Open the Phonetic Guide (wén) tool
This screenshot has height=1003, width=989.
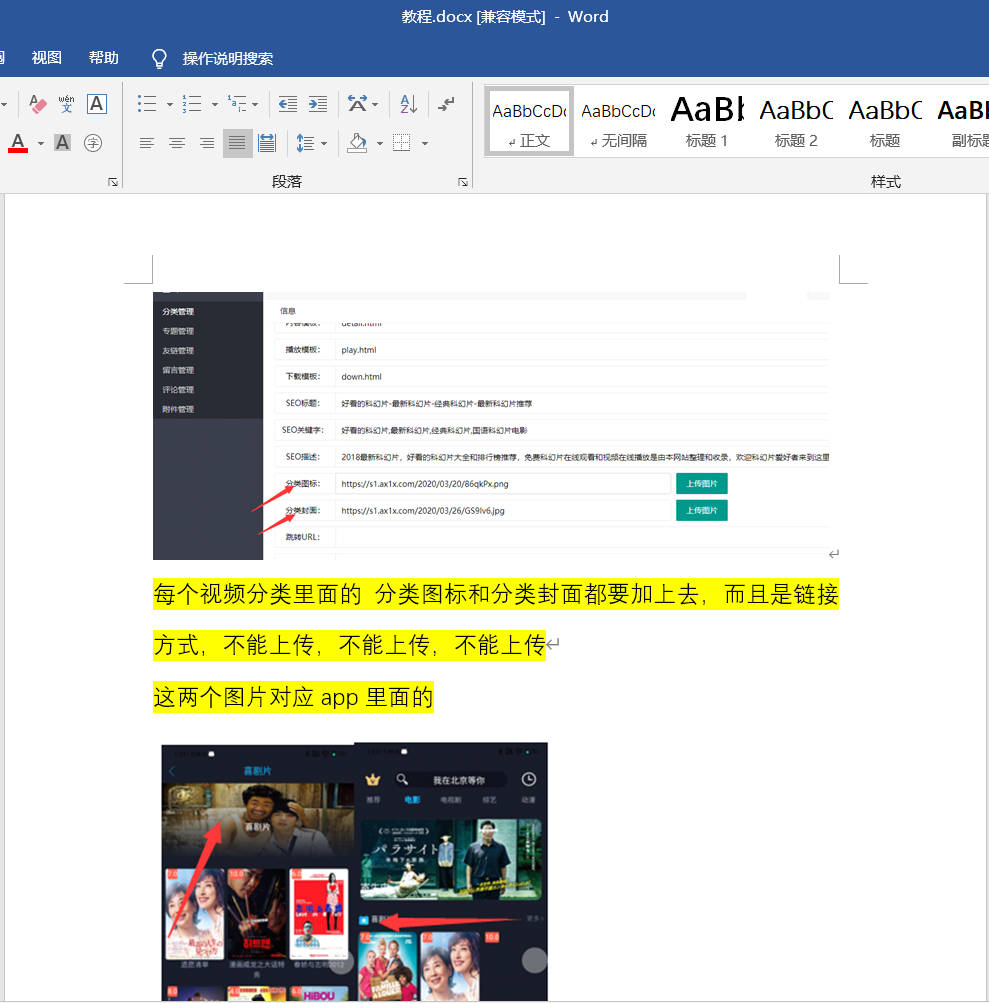(x=67, y=104)
